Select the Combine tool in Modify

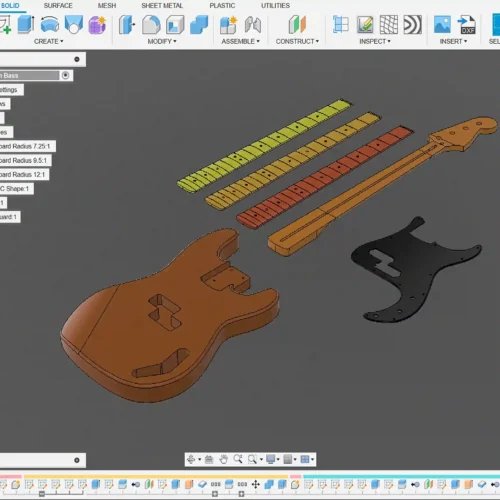199,24
